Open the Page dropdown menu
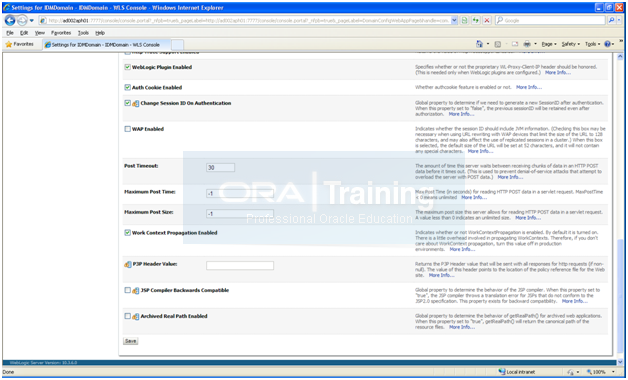The image size is (628, 380). pyautogui.click(x=549, y=44)
